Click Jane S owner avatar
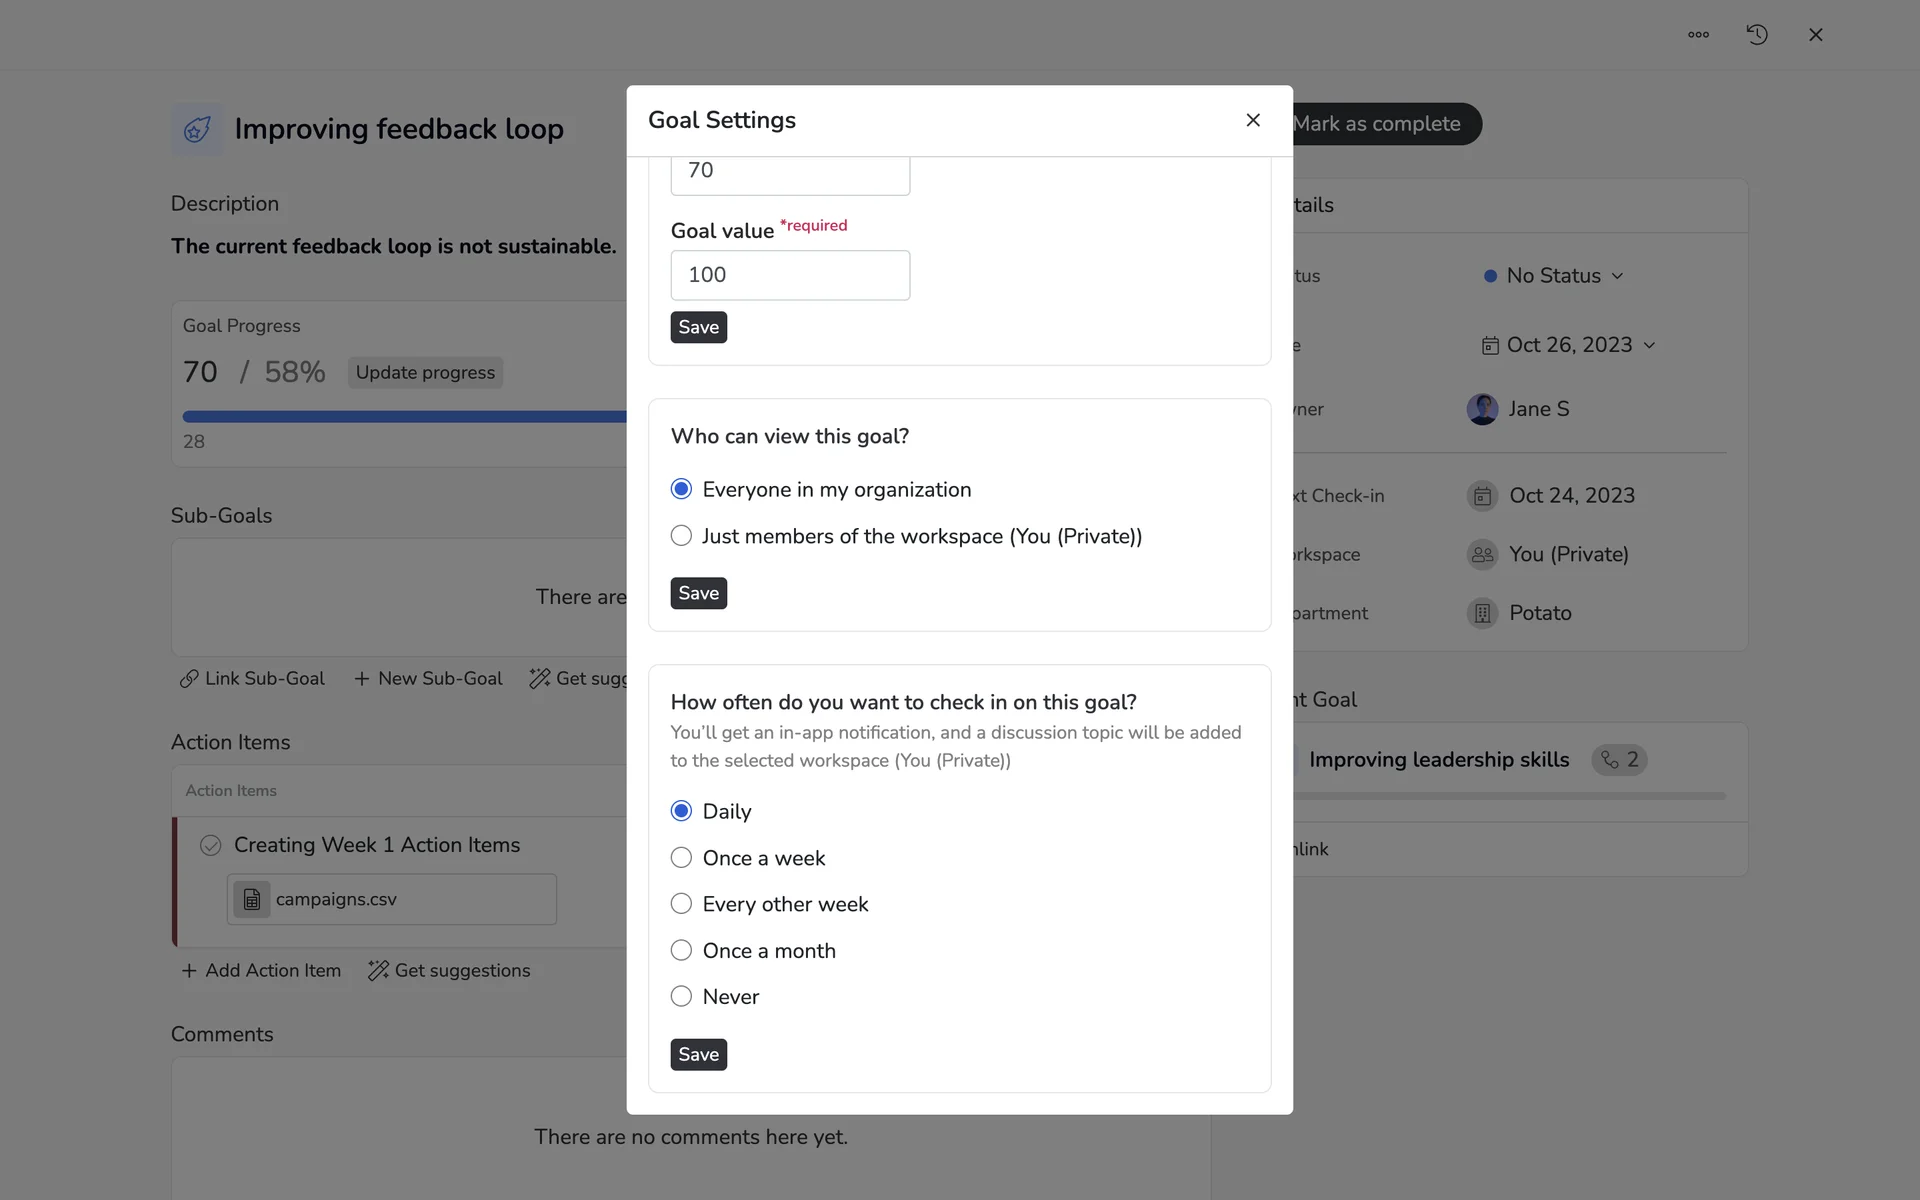 pos(1482,409)
